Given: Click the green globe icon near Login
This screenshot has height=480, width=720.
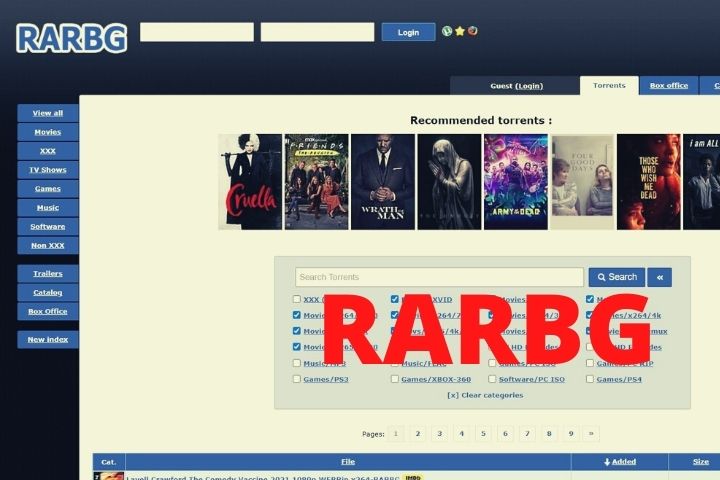Looking at the screenshot, I should [447, 31].
